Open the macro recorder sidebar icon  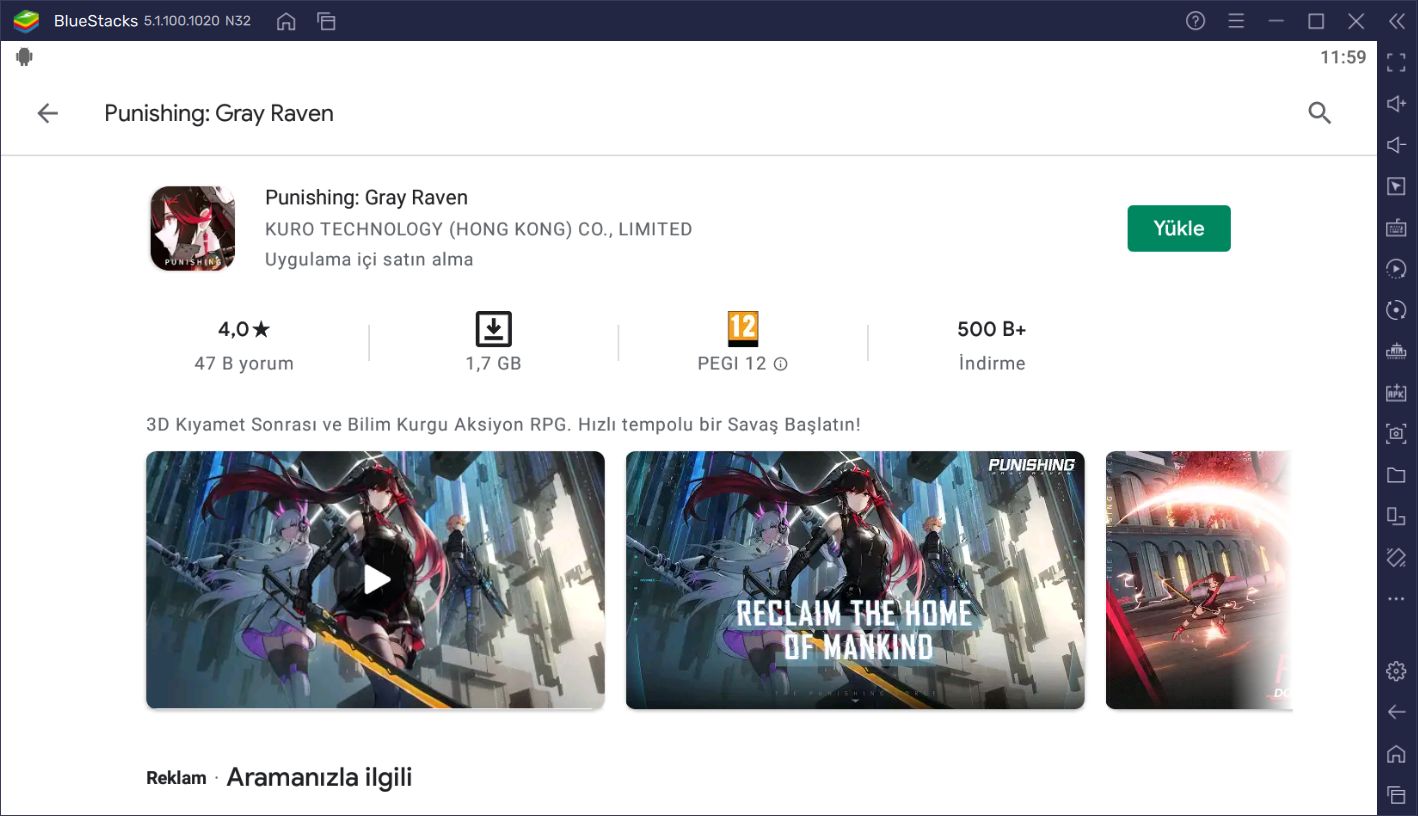1396,269
